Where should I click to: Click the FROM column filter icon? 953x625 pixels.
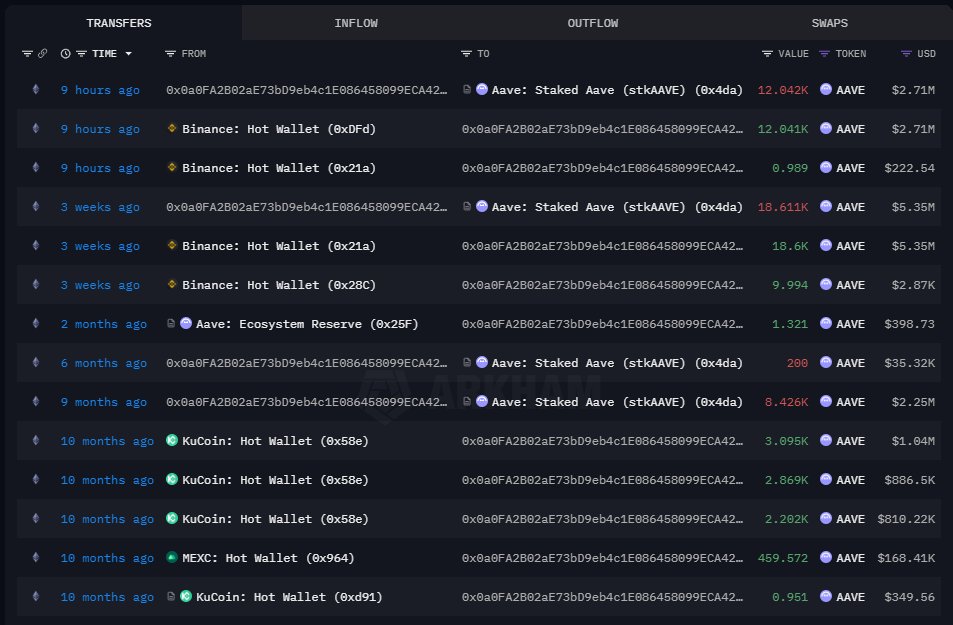click(x=170, y=54)
